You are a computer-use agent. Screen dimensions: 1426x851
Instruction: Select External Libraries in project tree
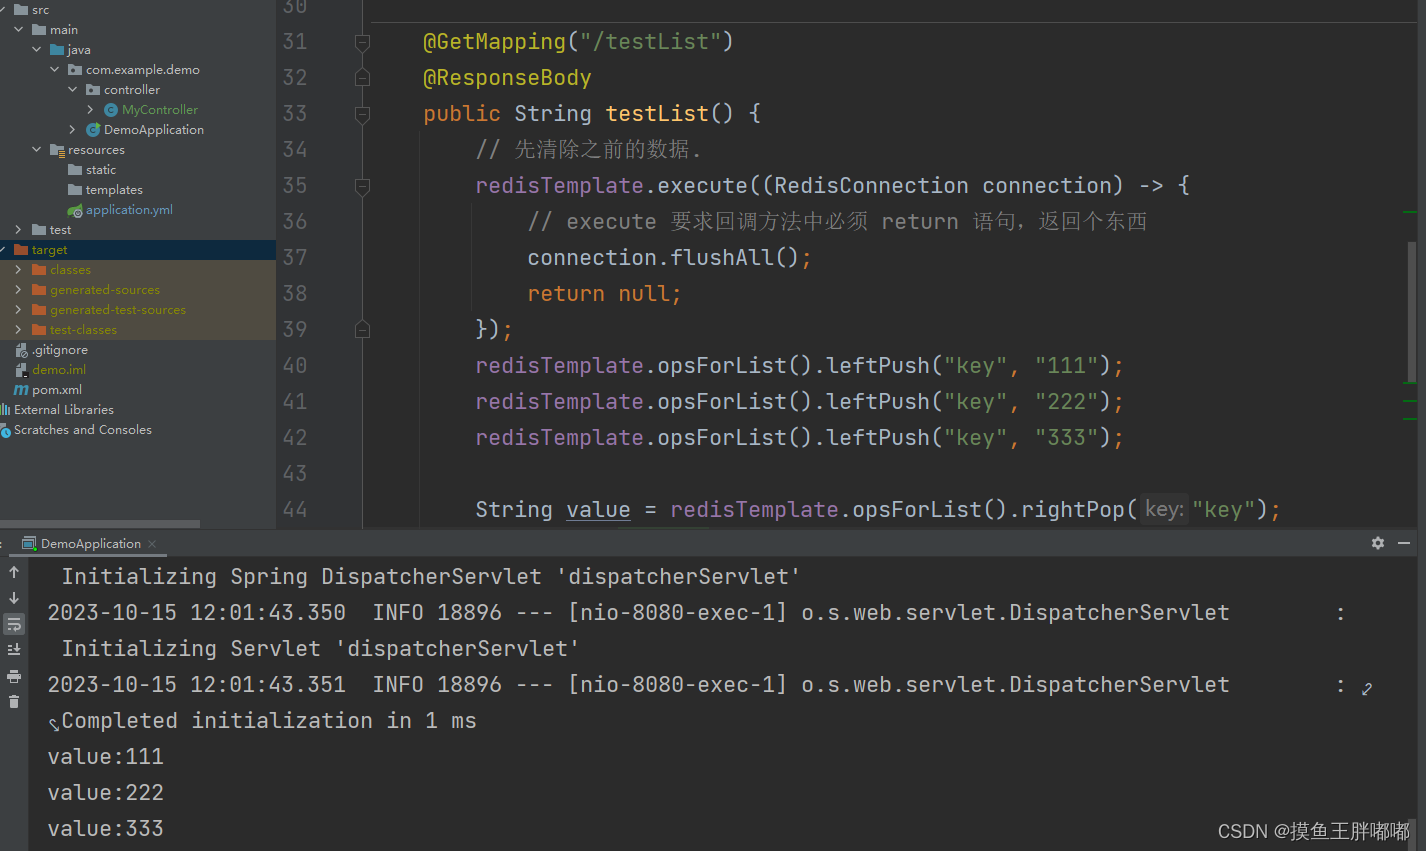click(x=137, y=410)
